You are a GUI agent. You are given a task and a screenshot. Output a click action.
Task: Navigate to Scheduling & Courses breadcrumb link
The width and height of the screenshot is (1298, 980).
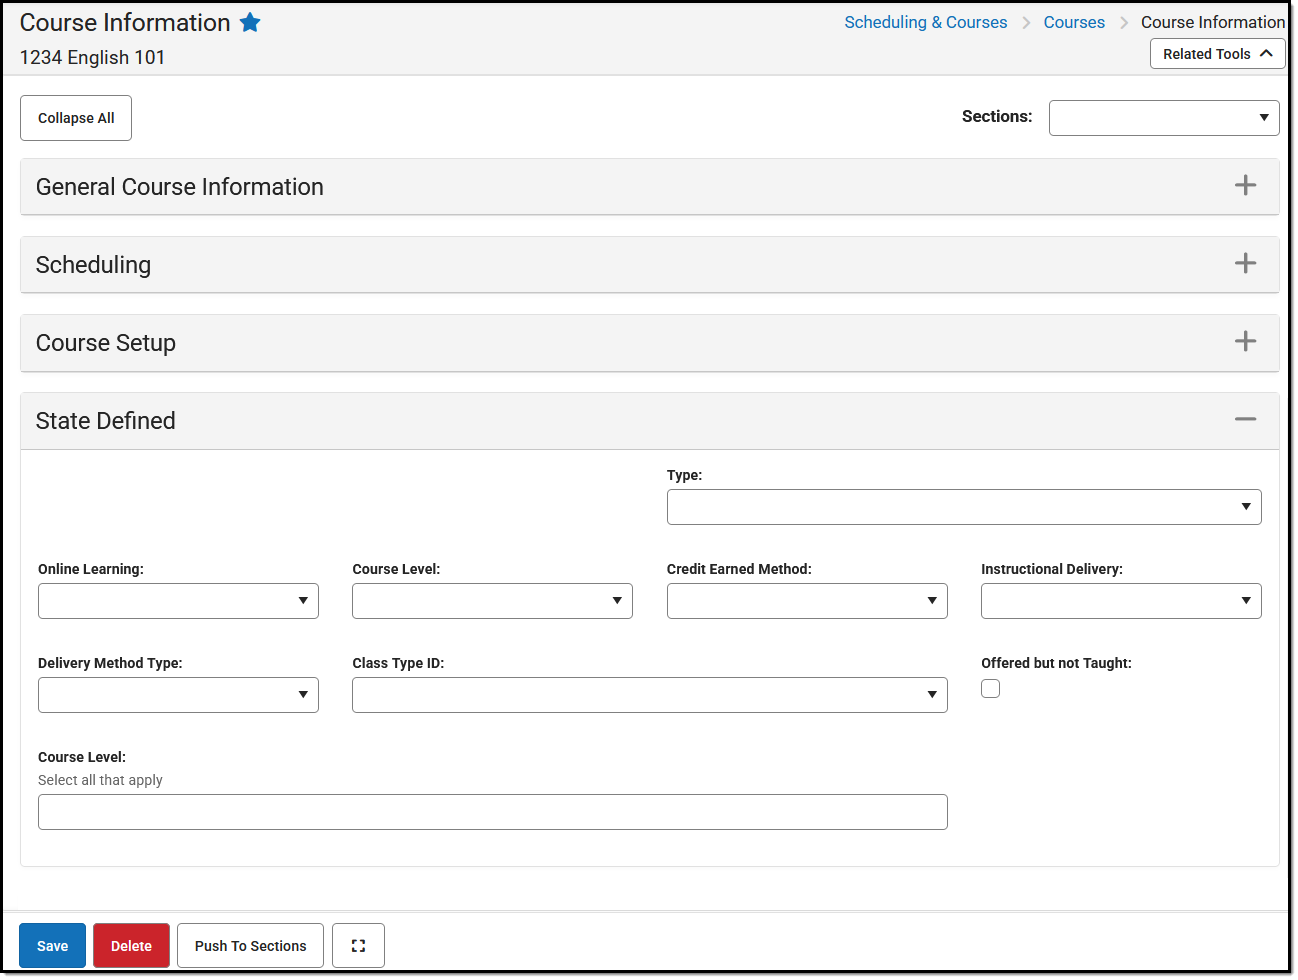925,21
